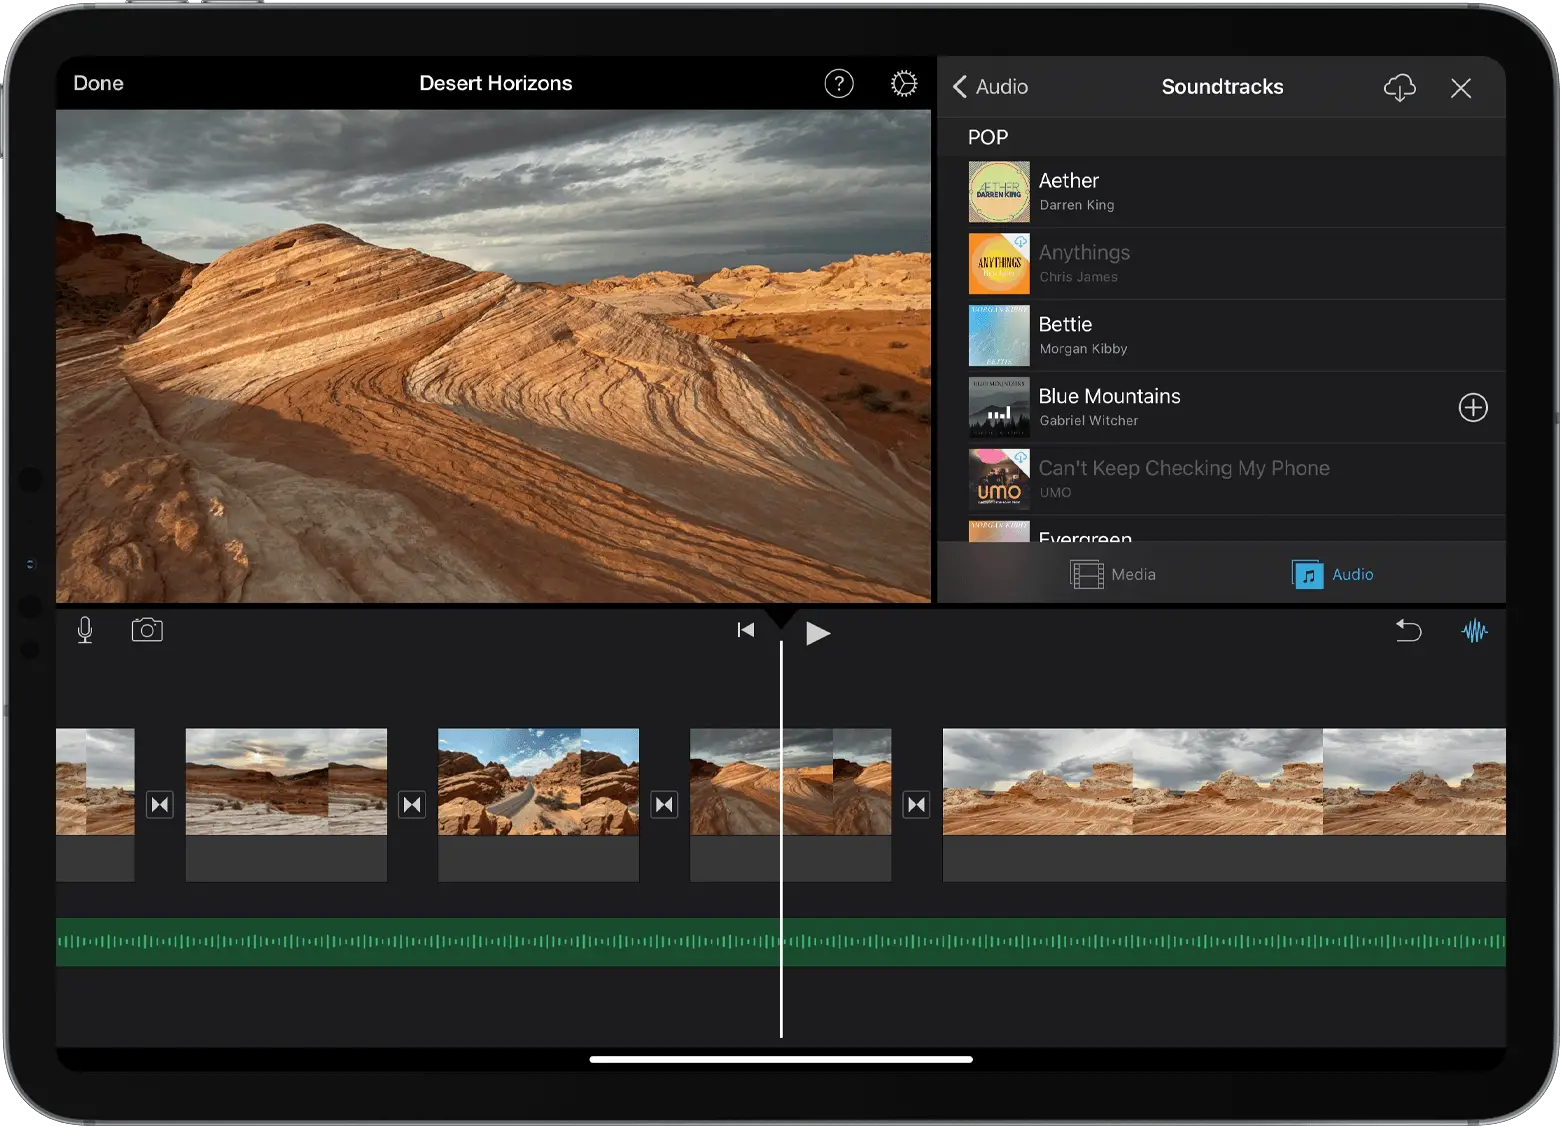Switch to the Audio tab
Viewport: 1560px width, 1126px height.
1332,573
